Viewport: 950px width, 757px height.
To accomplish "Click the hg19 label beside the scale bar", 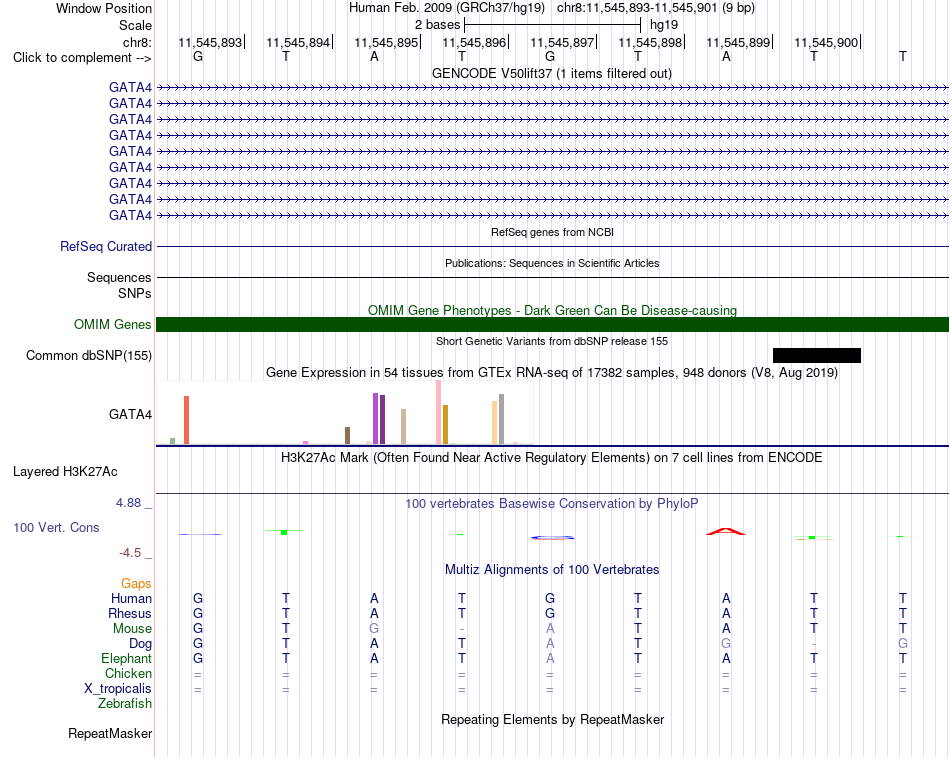I will [x=663, y=25].
